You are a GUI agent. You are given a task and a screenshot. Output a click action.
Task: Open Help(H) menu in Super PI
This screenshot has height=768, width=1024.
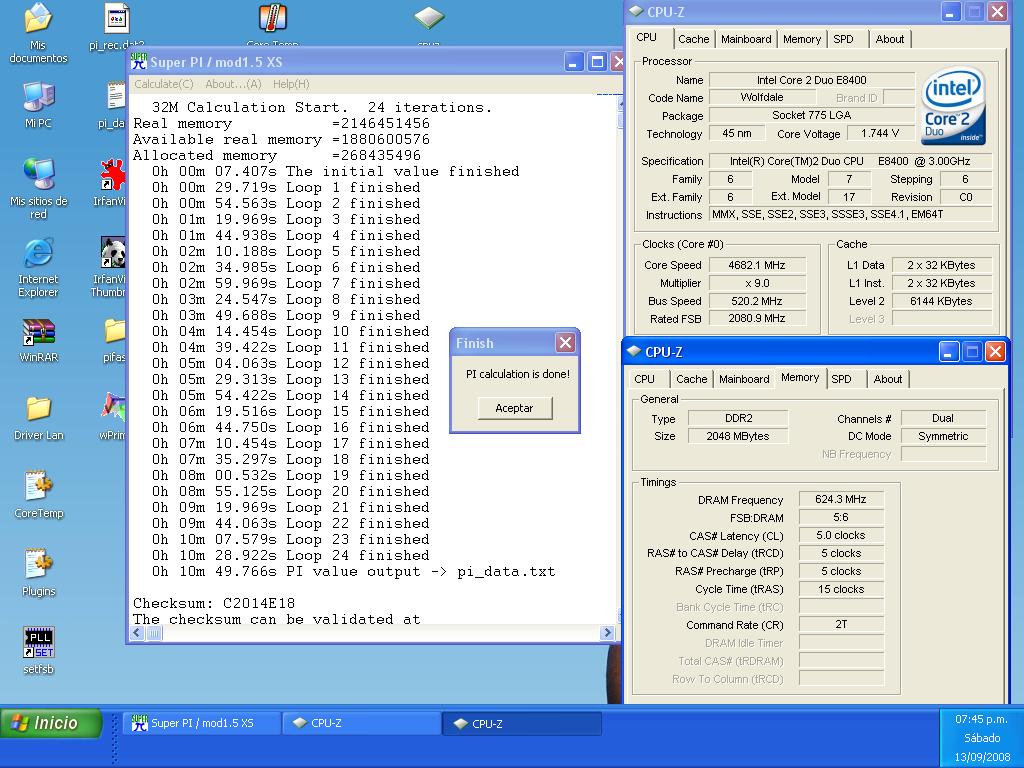(291, 84)
